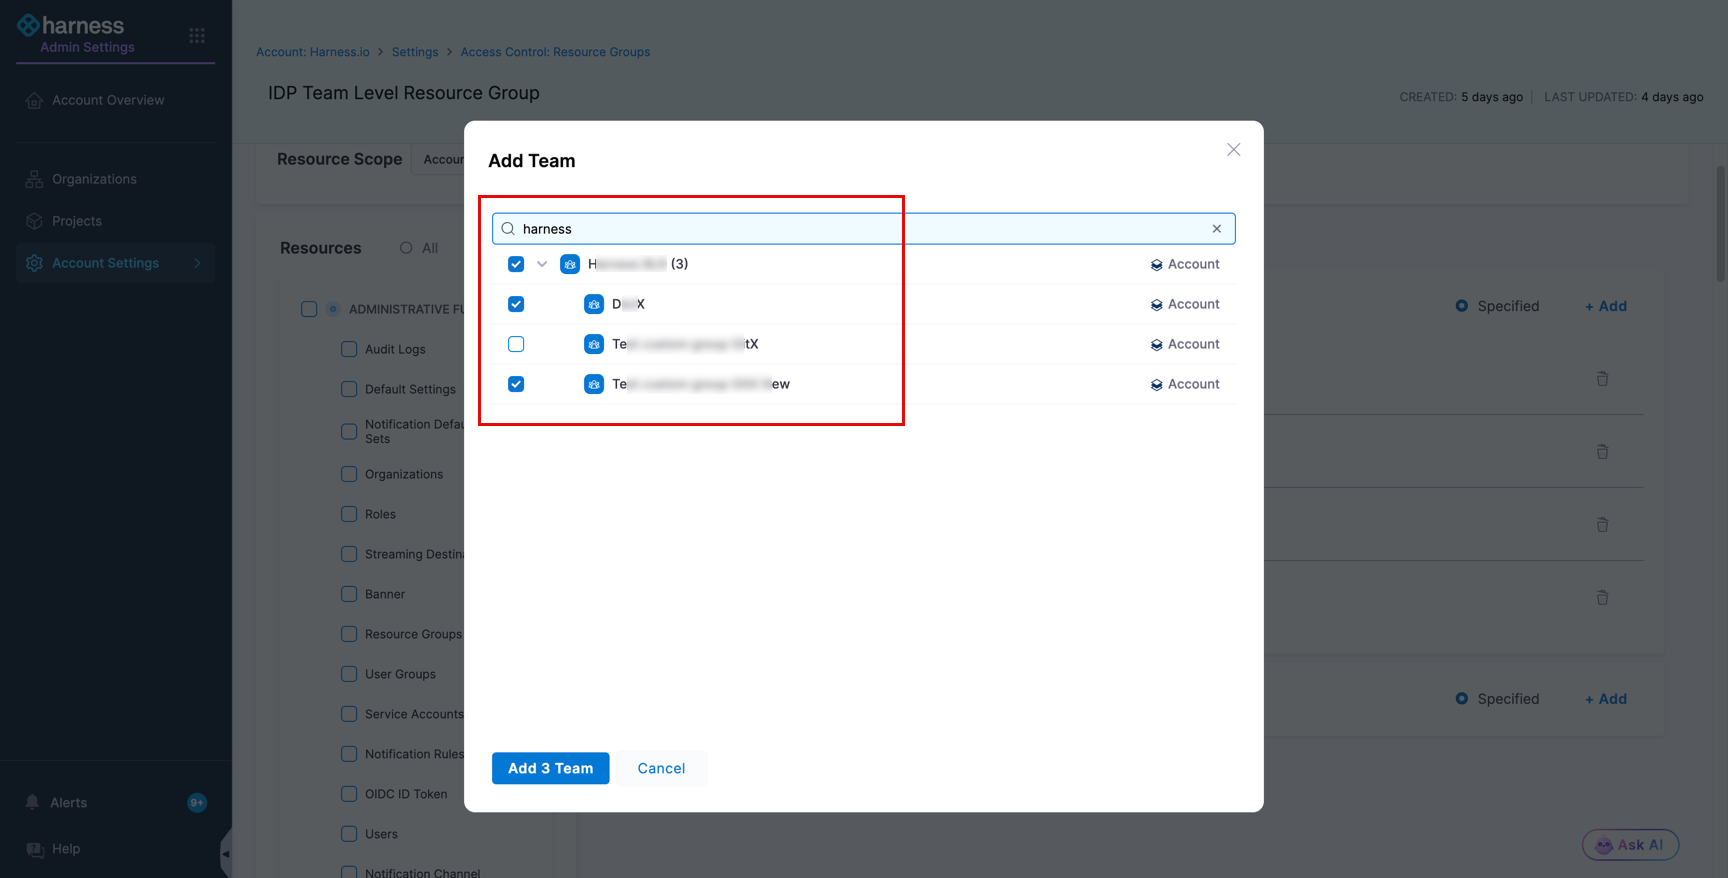Check the team row ending in tX
The image size is (1728, 878).
(x=516, y=344)
